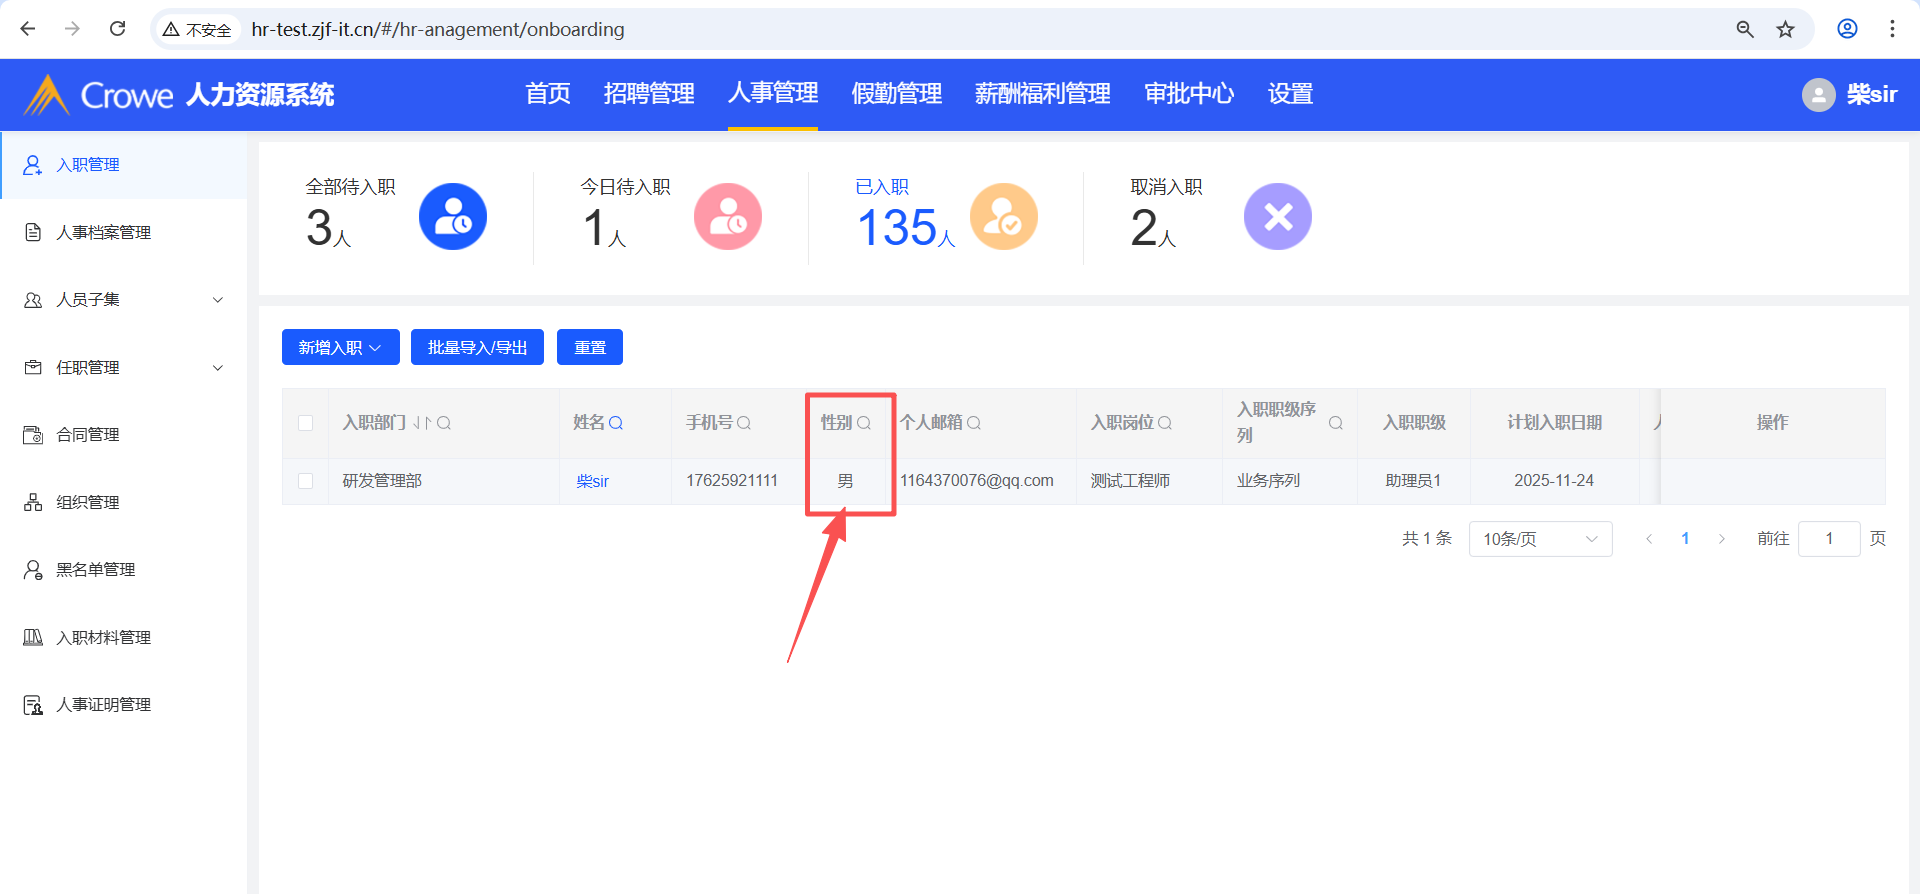Open the Chrome profile icon

[1847, 29]
